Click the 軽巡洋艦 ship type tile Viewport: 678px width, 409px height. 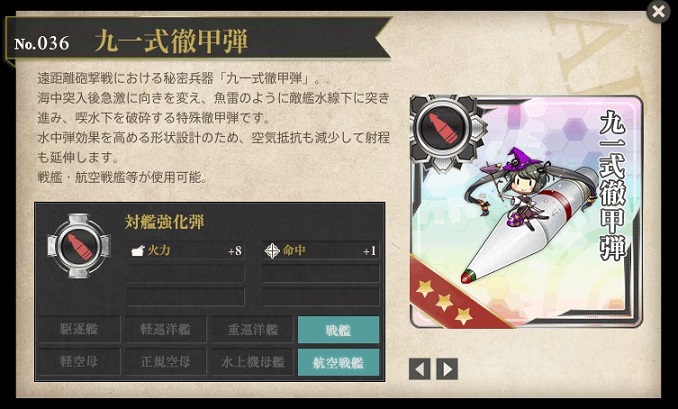pos(166,329)
